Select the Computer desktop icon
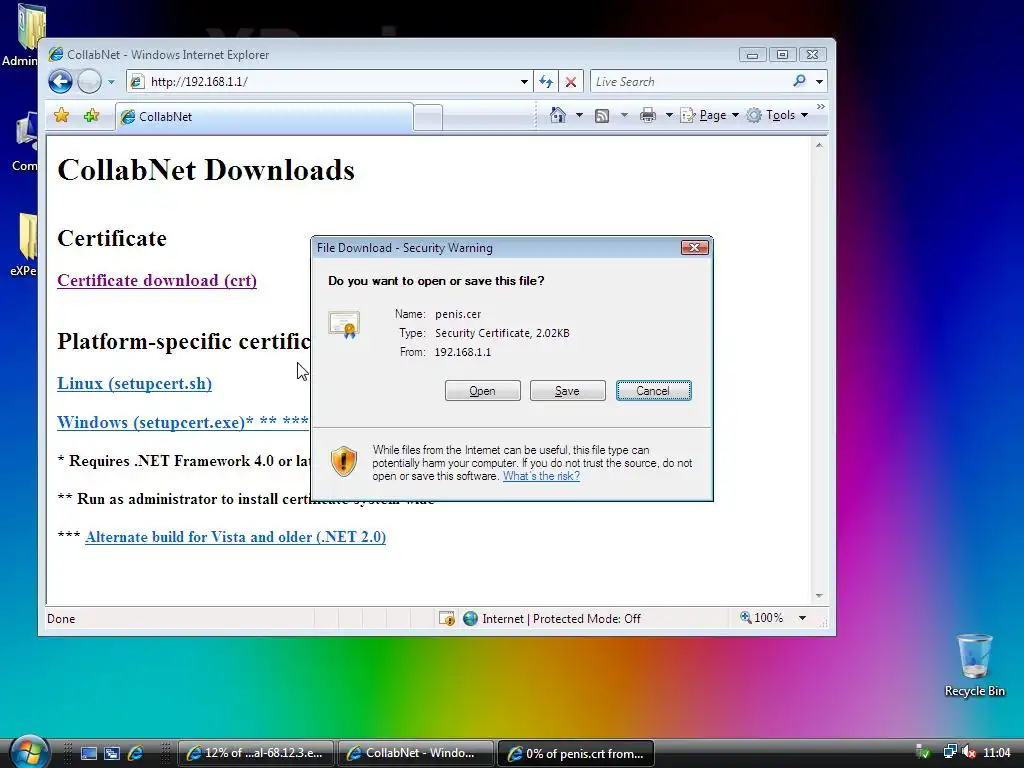1024x768 pixels. pos(24,142)
